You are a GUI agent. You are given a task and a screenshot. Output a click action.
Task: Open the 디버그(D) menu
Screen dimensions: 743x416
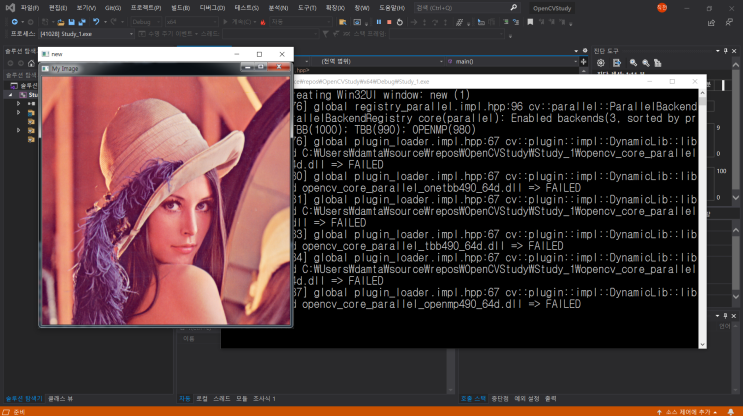(x=212, y=8)
